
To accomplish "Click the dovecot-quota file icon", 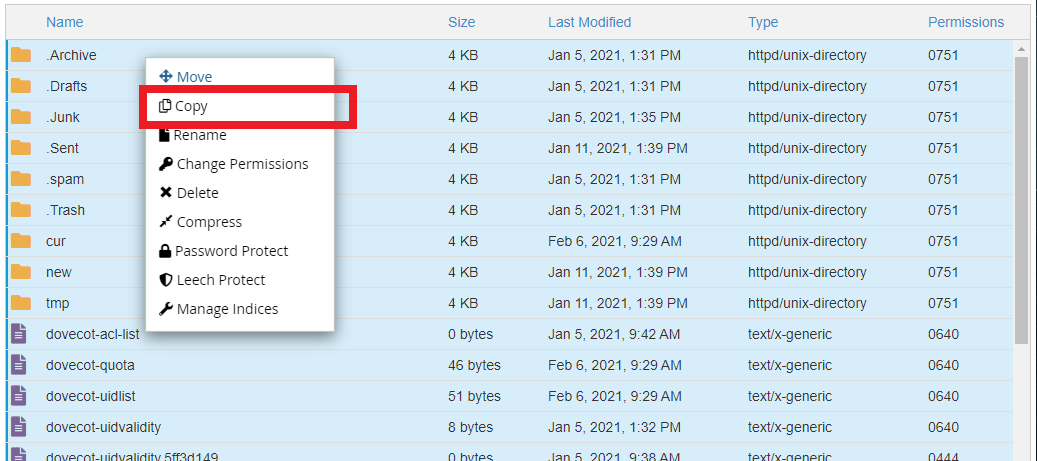I will [20, 365].
